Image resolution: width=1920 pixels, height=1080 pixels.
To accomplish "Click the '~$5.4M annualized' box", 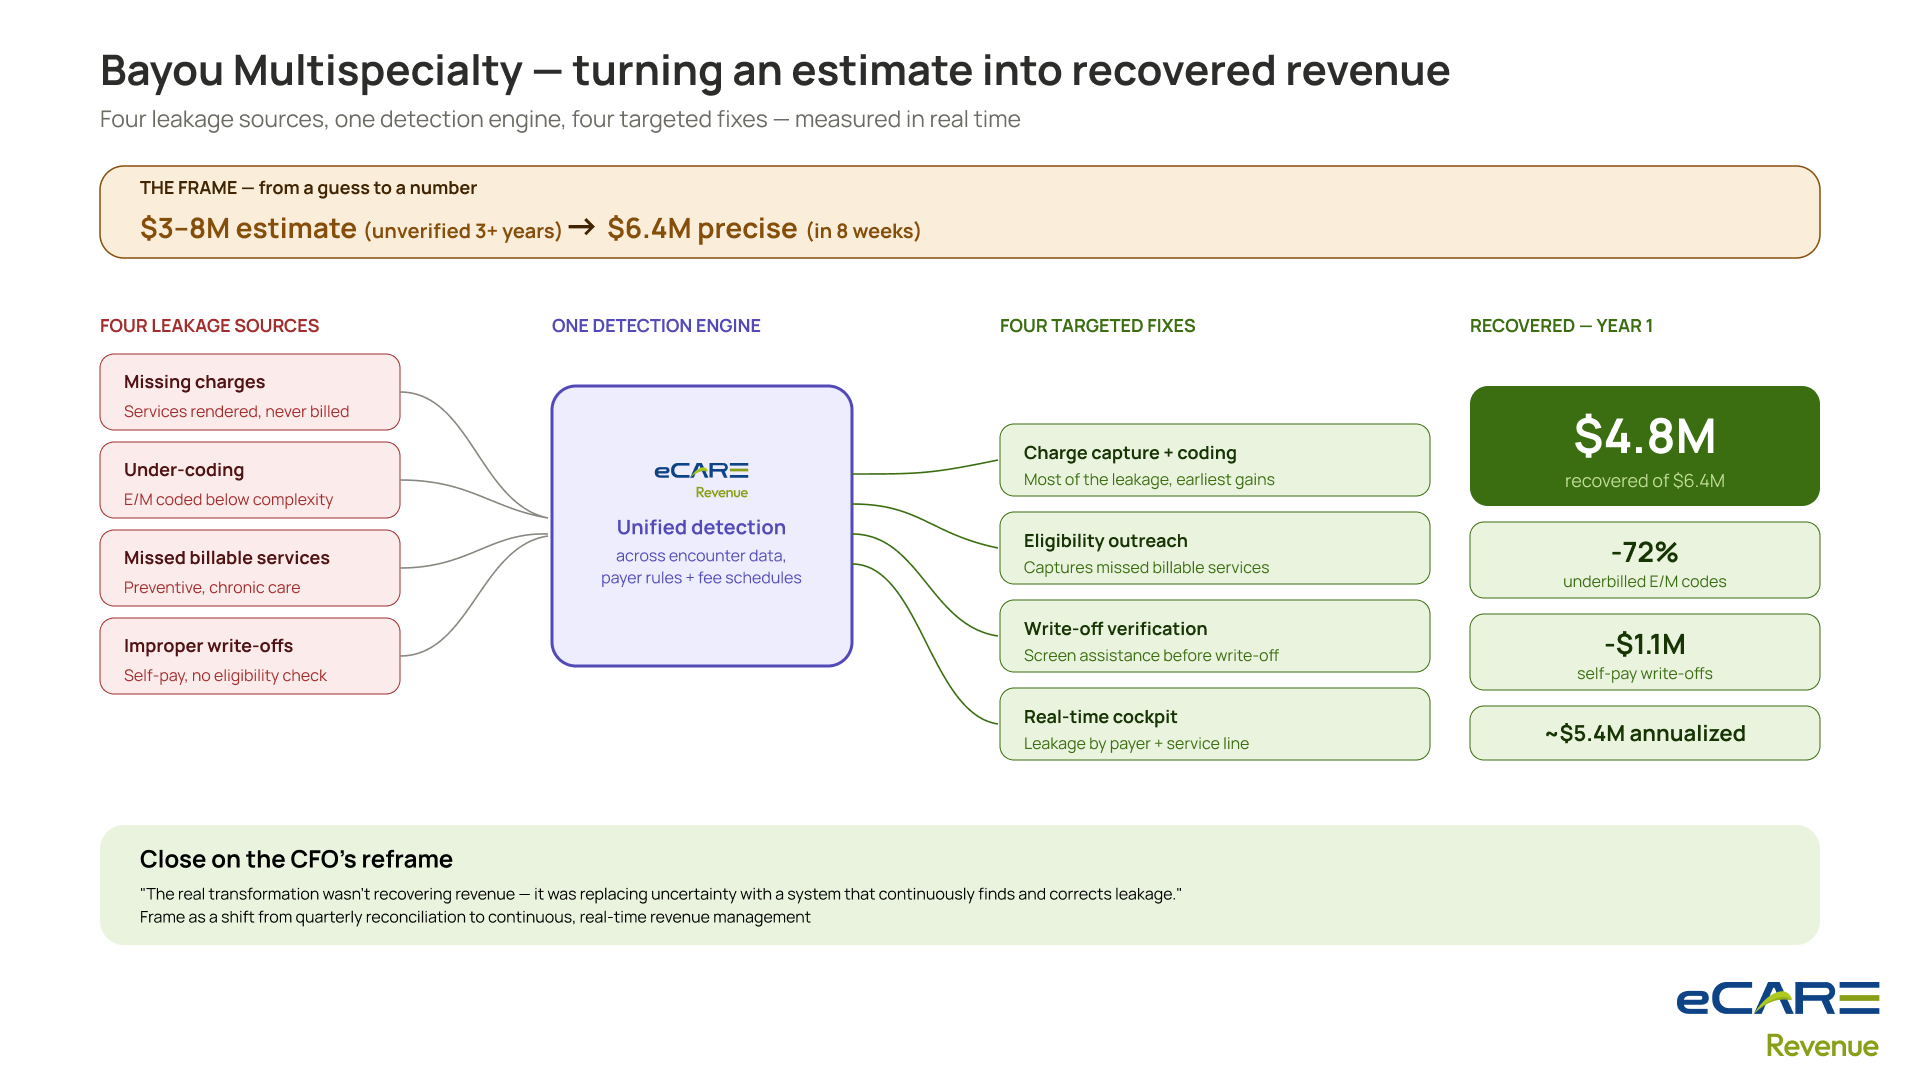I will (1645, 733).
